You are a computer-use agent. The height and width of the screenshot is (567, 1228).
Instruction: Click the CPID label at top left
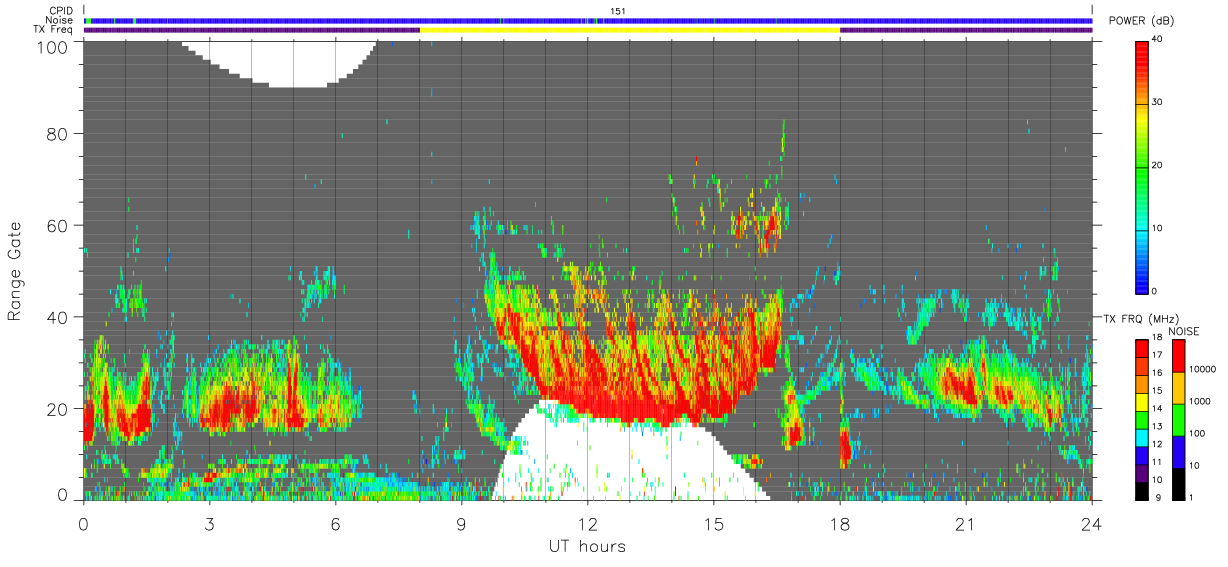tap(62, 11)
